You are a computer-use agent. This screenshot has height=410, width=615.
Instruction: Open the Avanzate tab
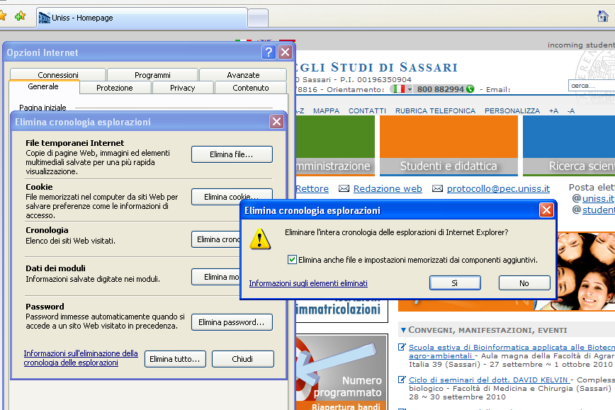click(x=242, y=75)
